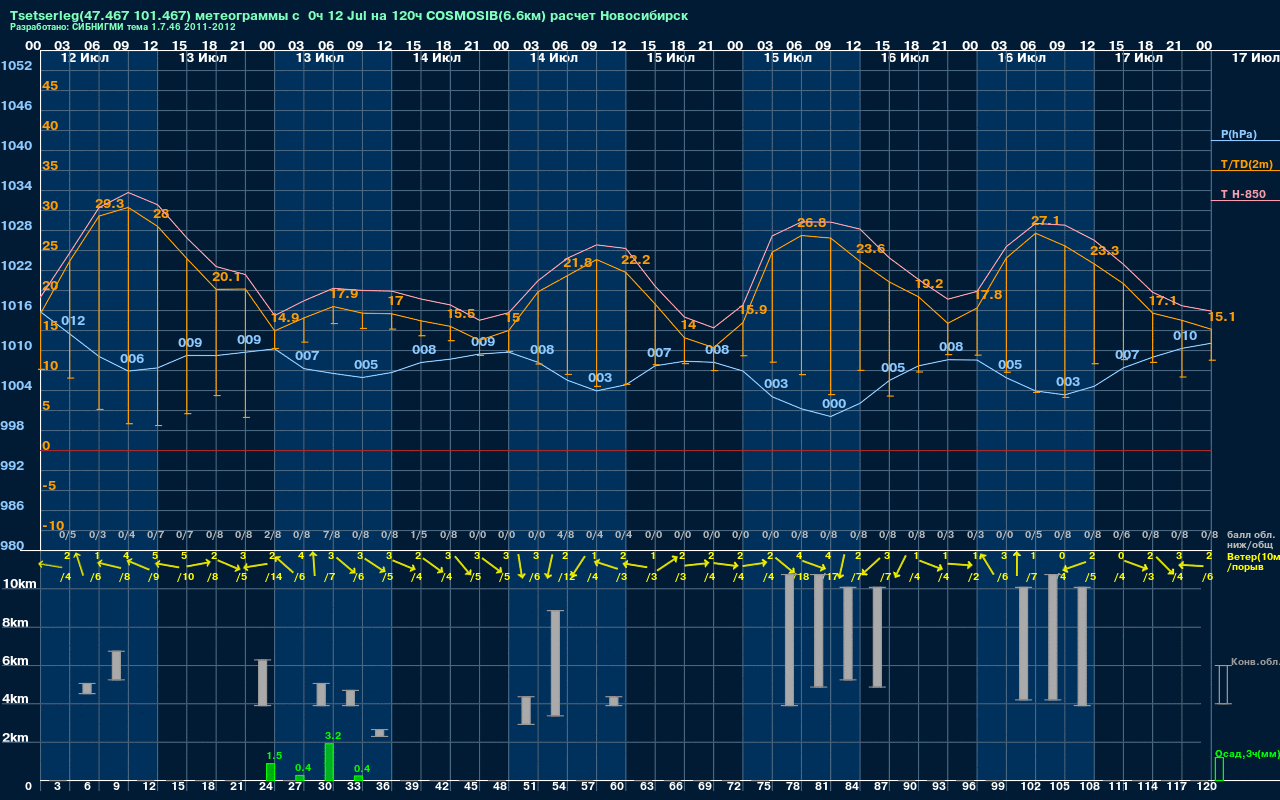Click forecast hour 120 on the bottom axis
Screen dimensions: 1280x800
coord(1206,787)
